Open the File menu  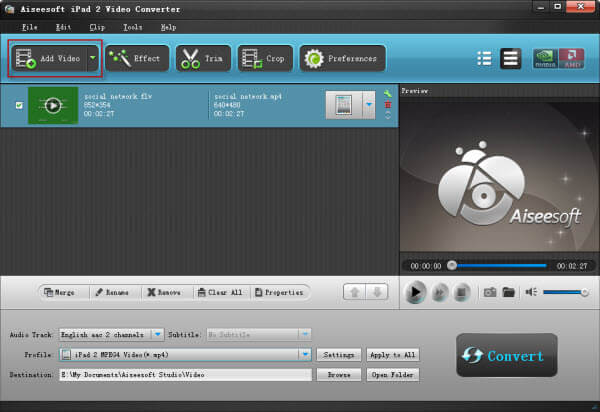pyautogui.click(x=29, y=27)
